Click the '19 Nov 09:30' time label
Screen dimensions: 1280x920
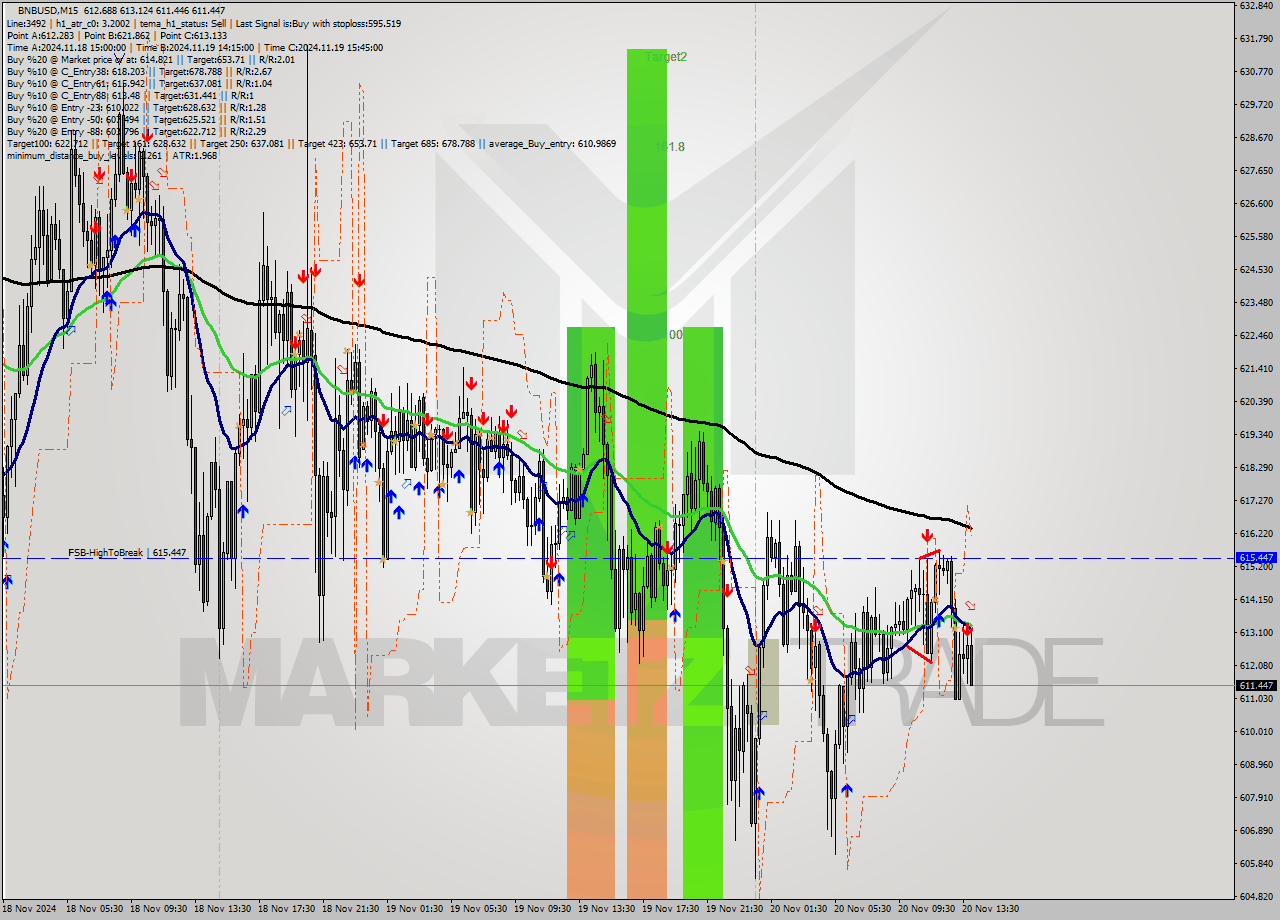[x=542, y=909]
